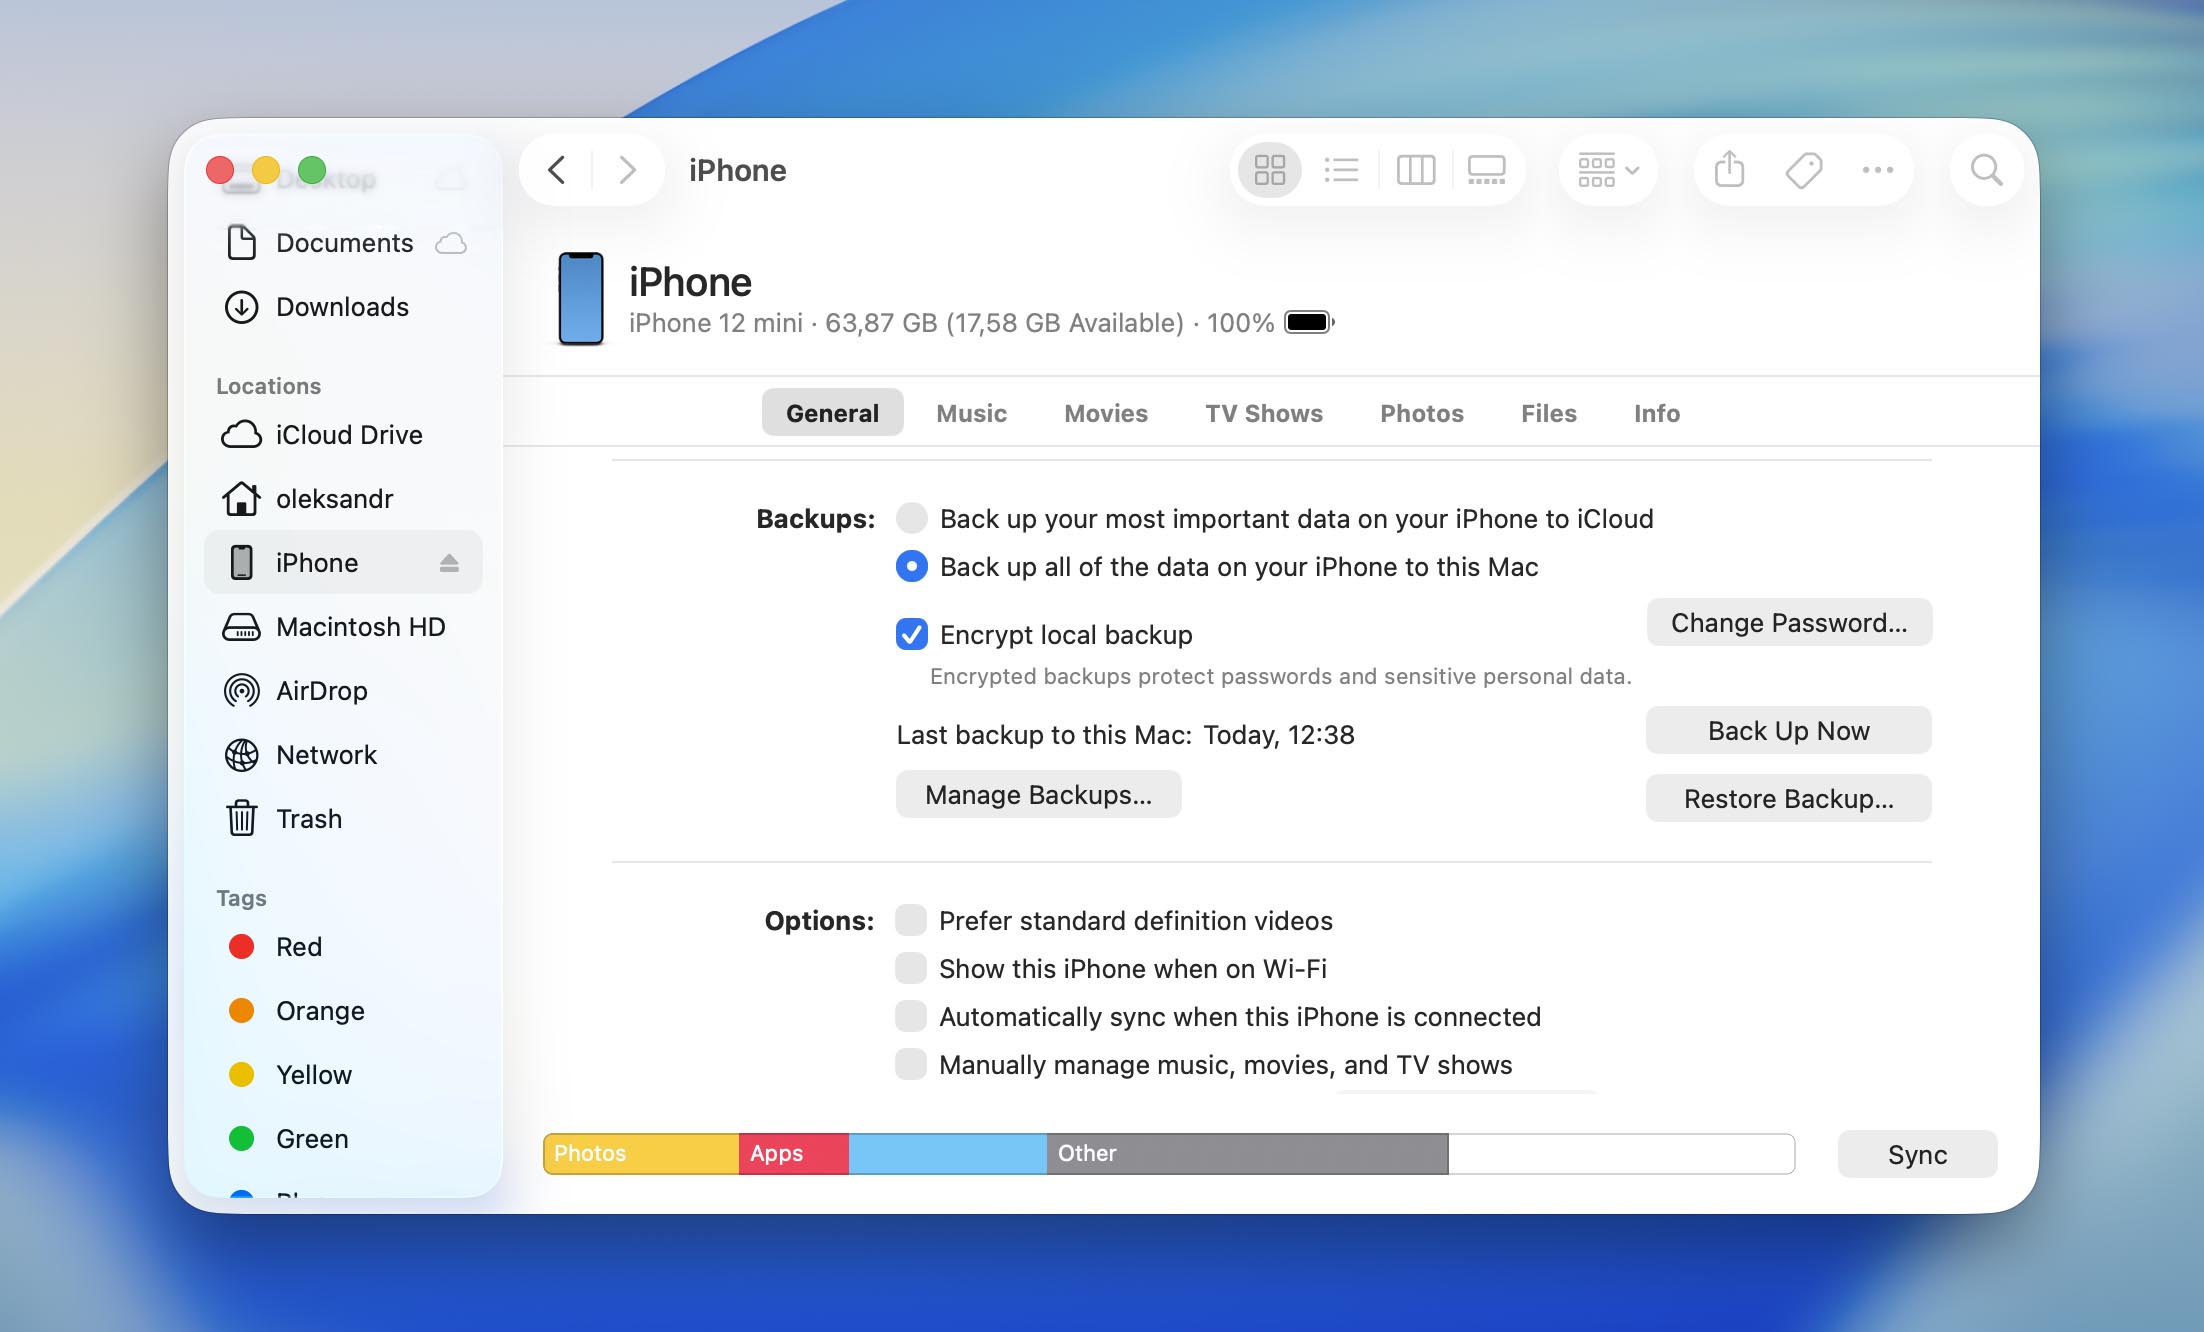Select the Orange tag

[344, 1011]
